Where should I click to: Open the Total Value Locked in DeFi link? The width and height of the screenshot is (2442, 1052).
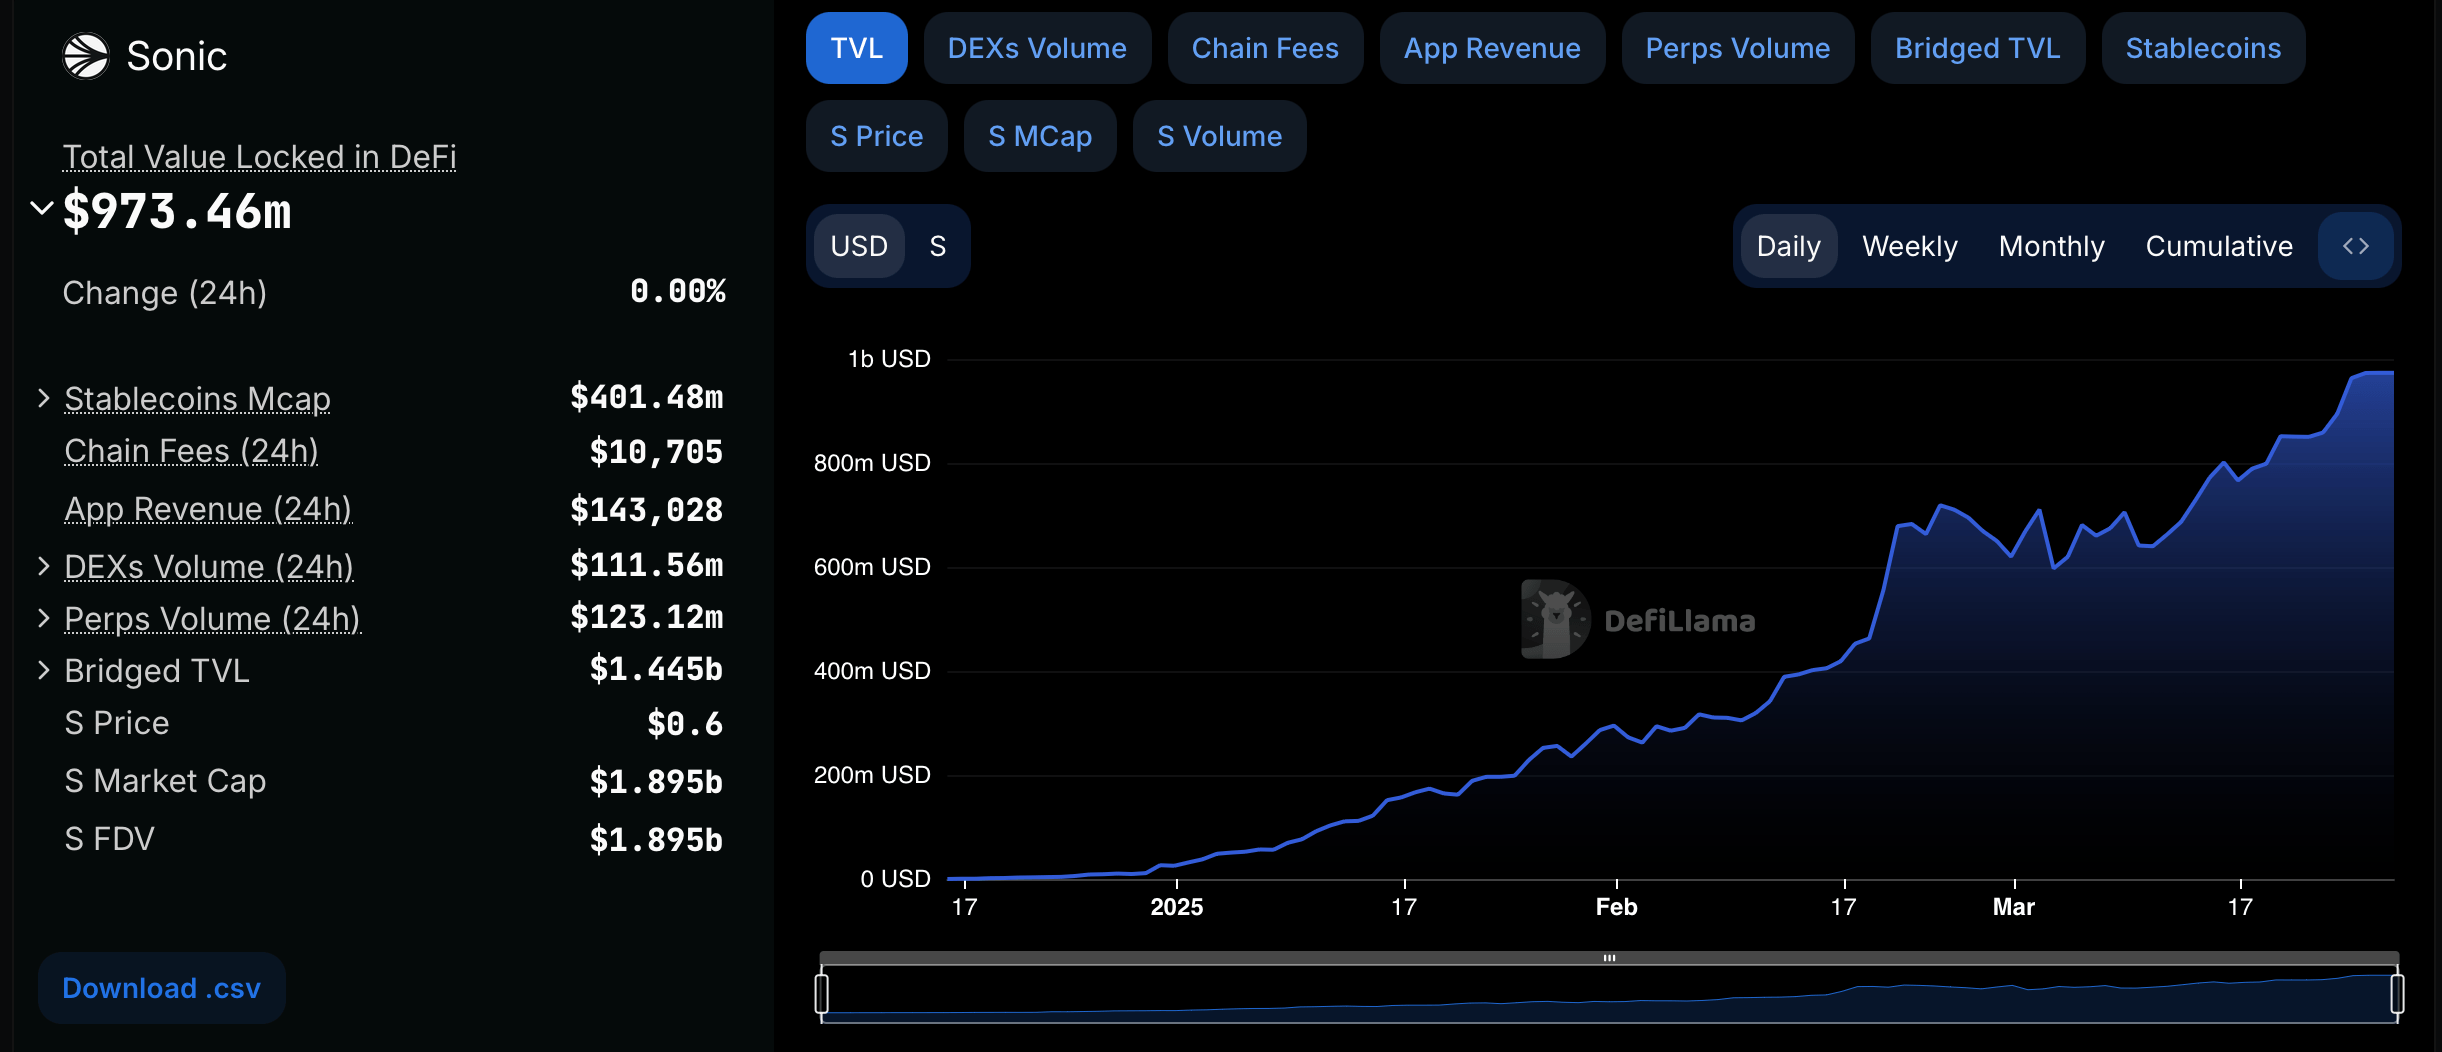click(x=260, y=157)
